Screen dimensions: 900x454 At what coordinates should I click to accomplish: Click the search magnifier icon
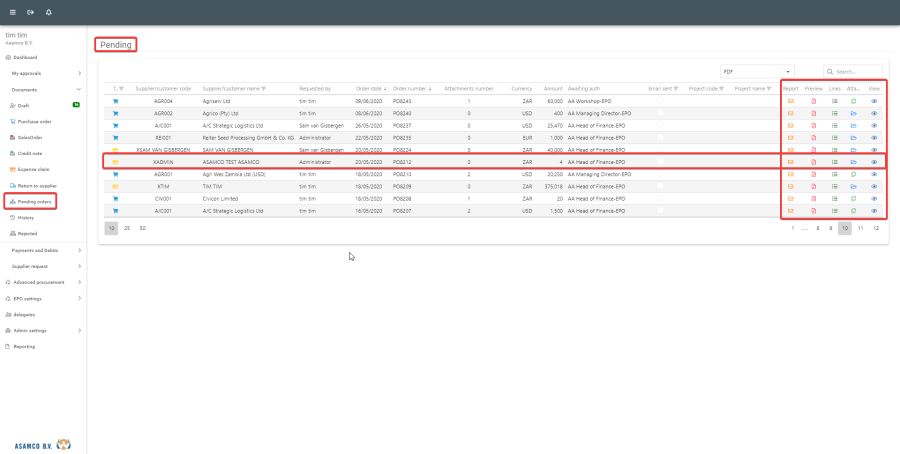[831, 72]
